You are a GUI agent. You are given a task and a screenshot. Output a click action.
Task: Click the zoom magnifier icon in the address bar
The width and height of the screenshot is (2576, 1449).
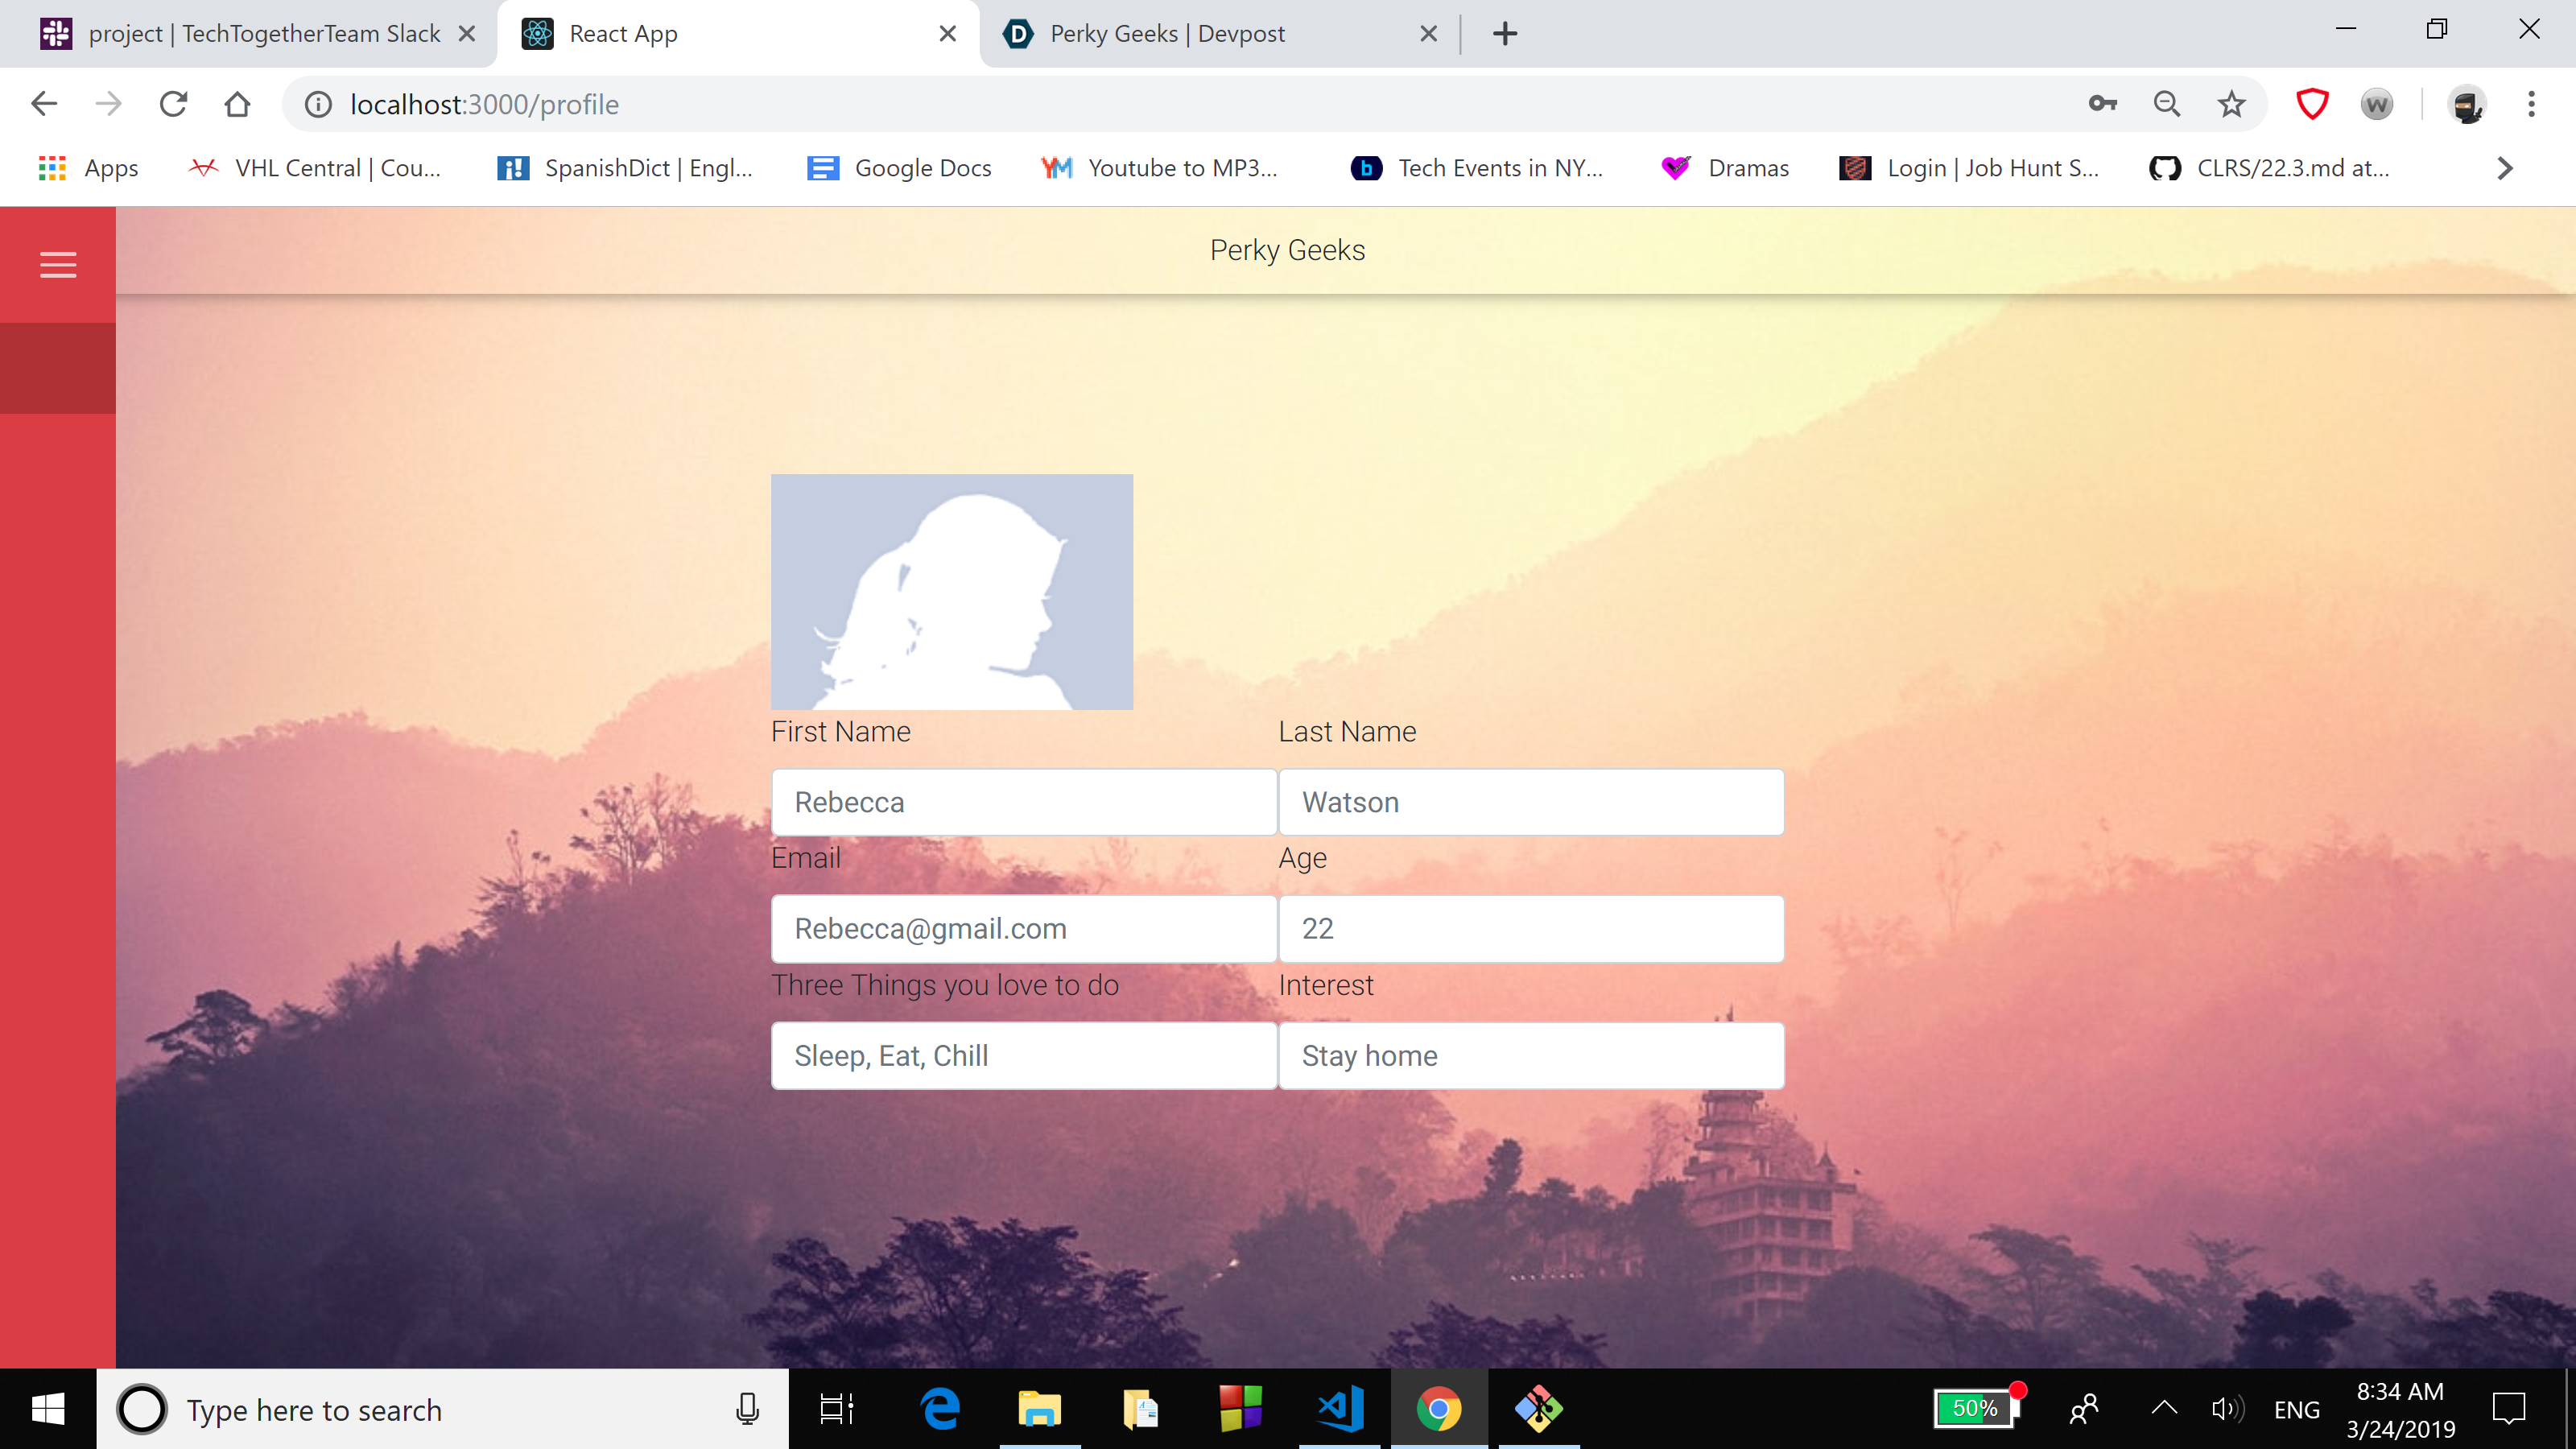pyautogui.click(x=2166, y=104)
